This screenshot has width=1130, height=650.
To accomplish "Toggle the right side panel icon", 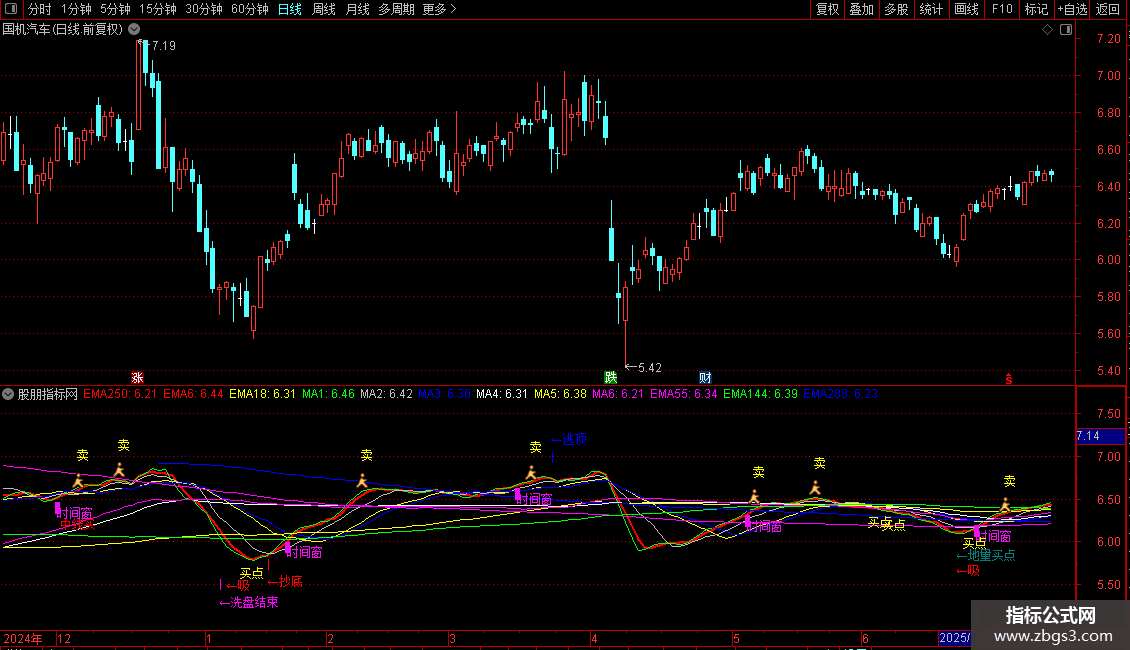I will pos(1066,30).
